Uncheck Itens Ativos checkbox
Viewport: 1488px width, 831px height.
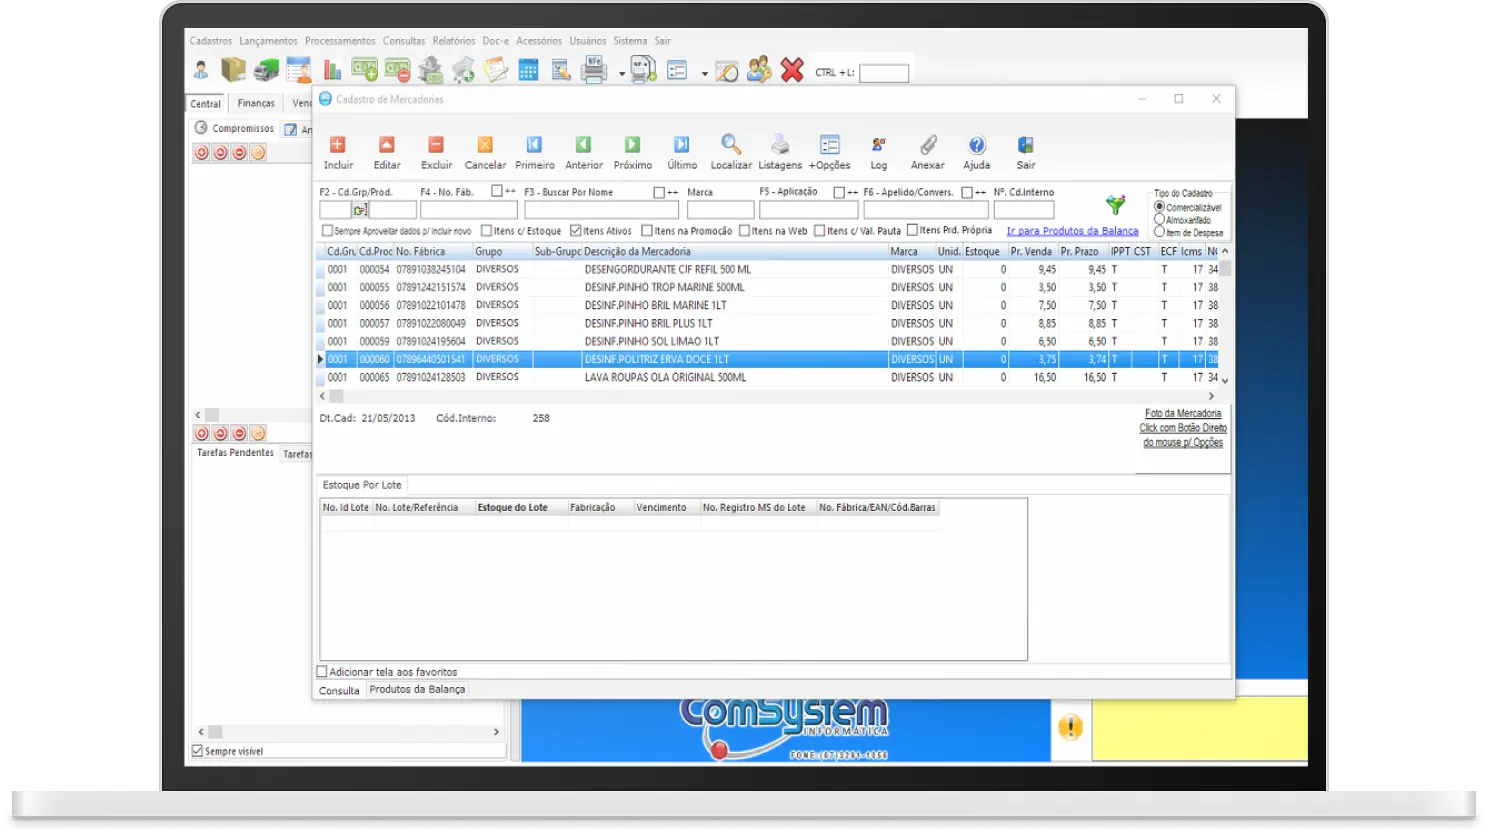pos(576,231)
